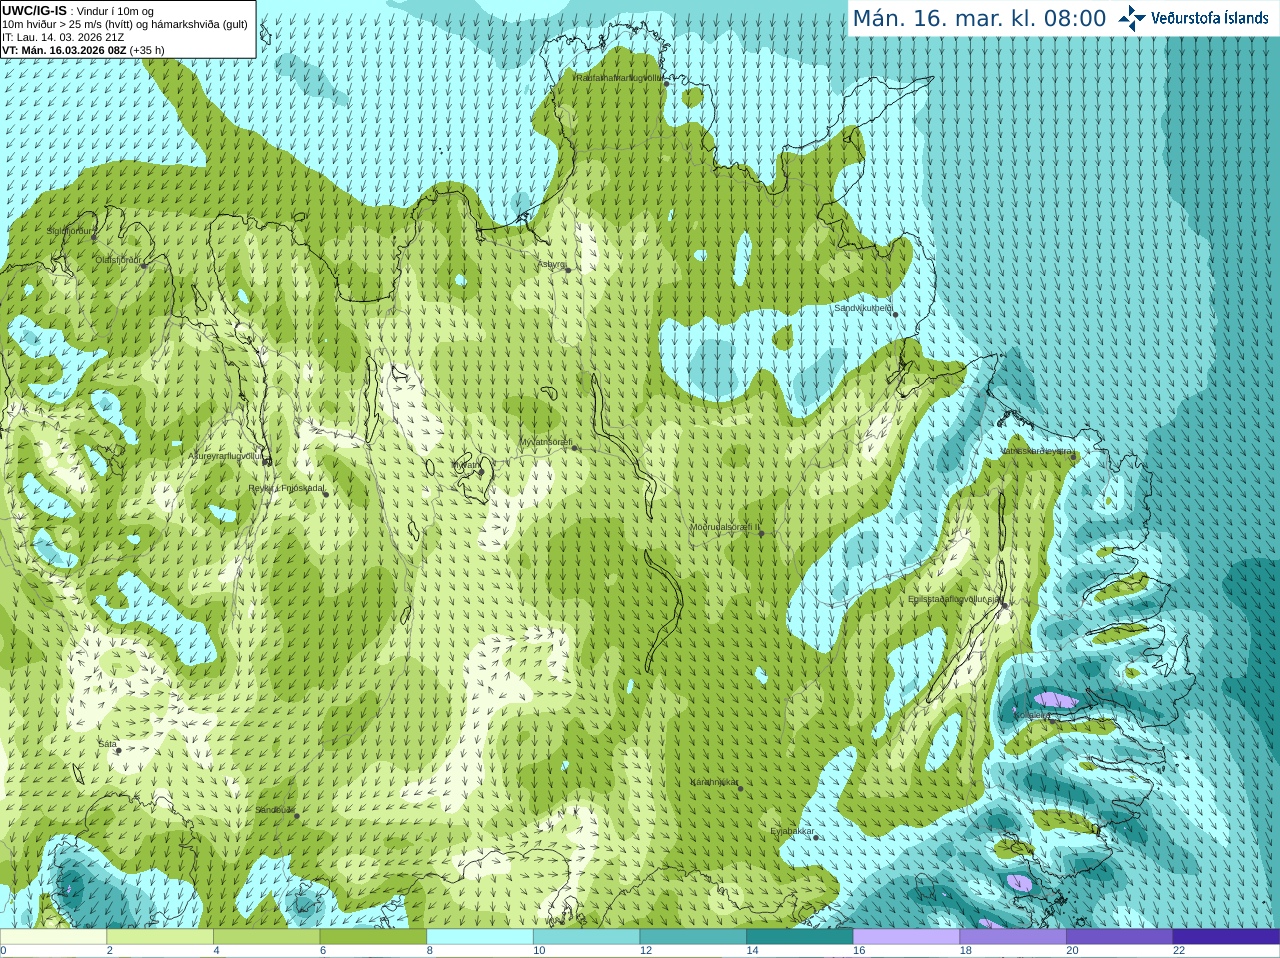Screen dimensions: 1280x958
Task: Click the 'Akureyrarflugvöllur' map label
Action: (x=226, y=456)
